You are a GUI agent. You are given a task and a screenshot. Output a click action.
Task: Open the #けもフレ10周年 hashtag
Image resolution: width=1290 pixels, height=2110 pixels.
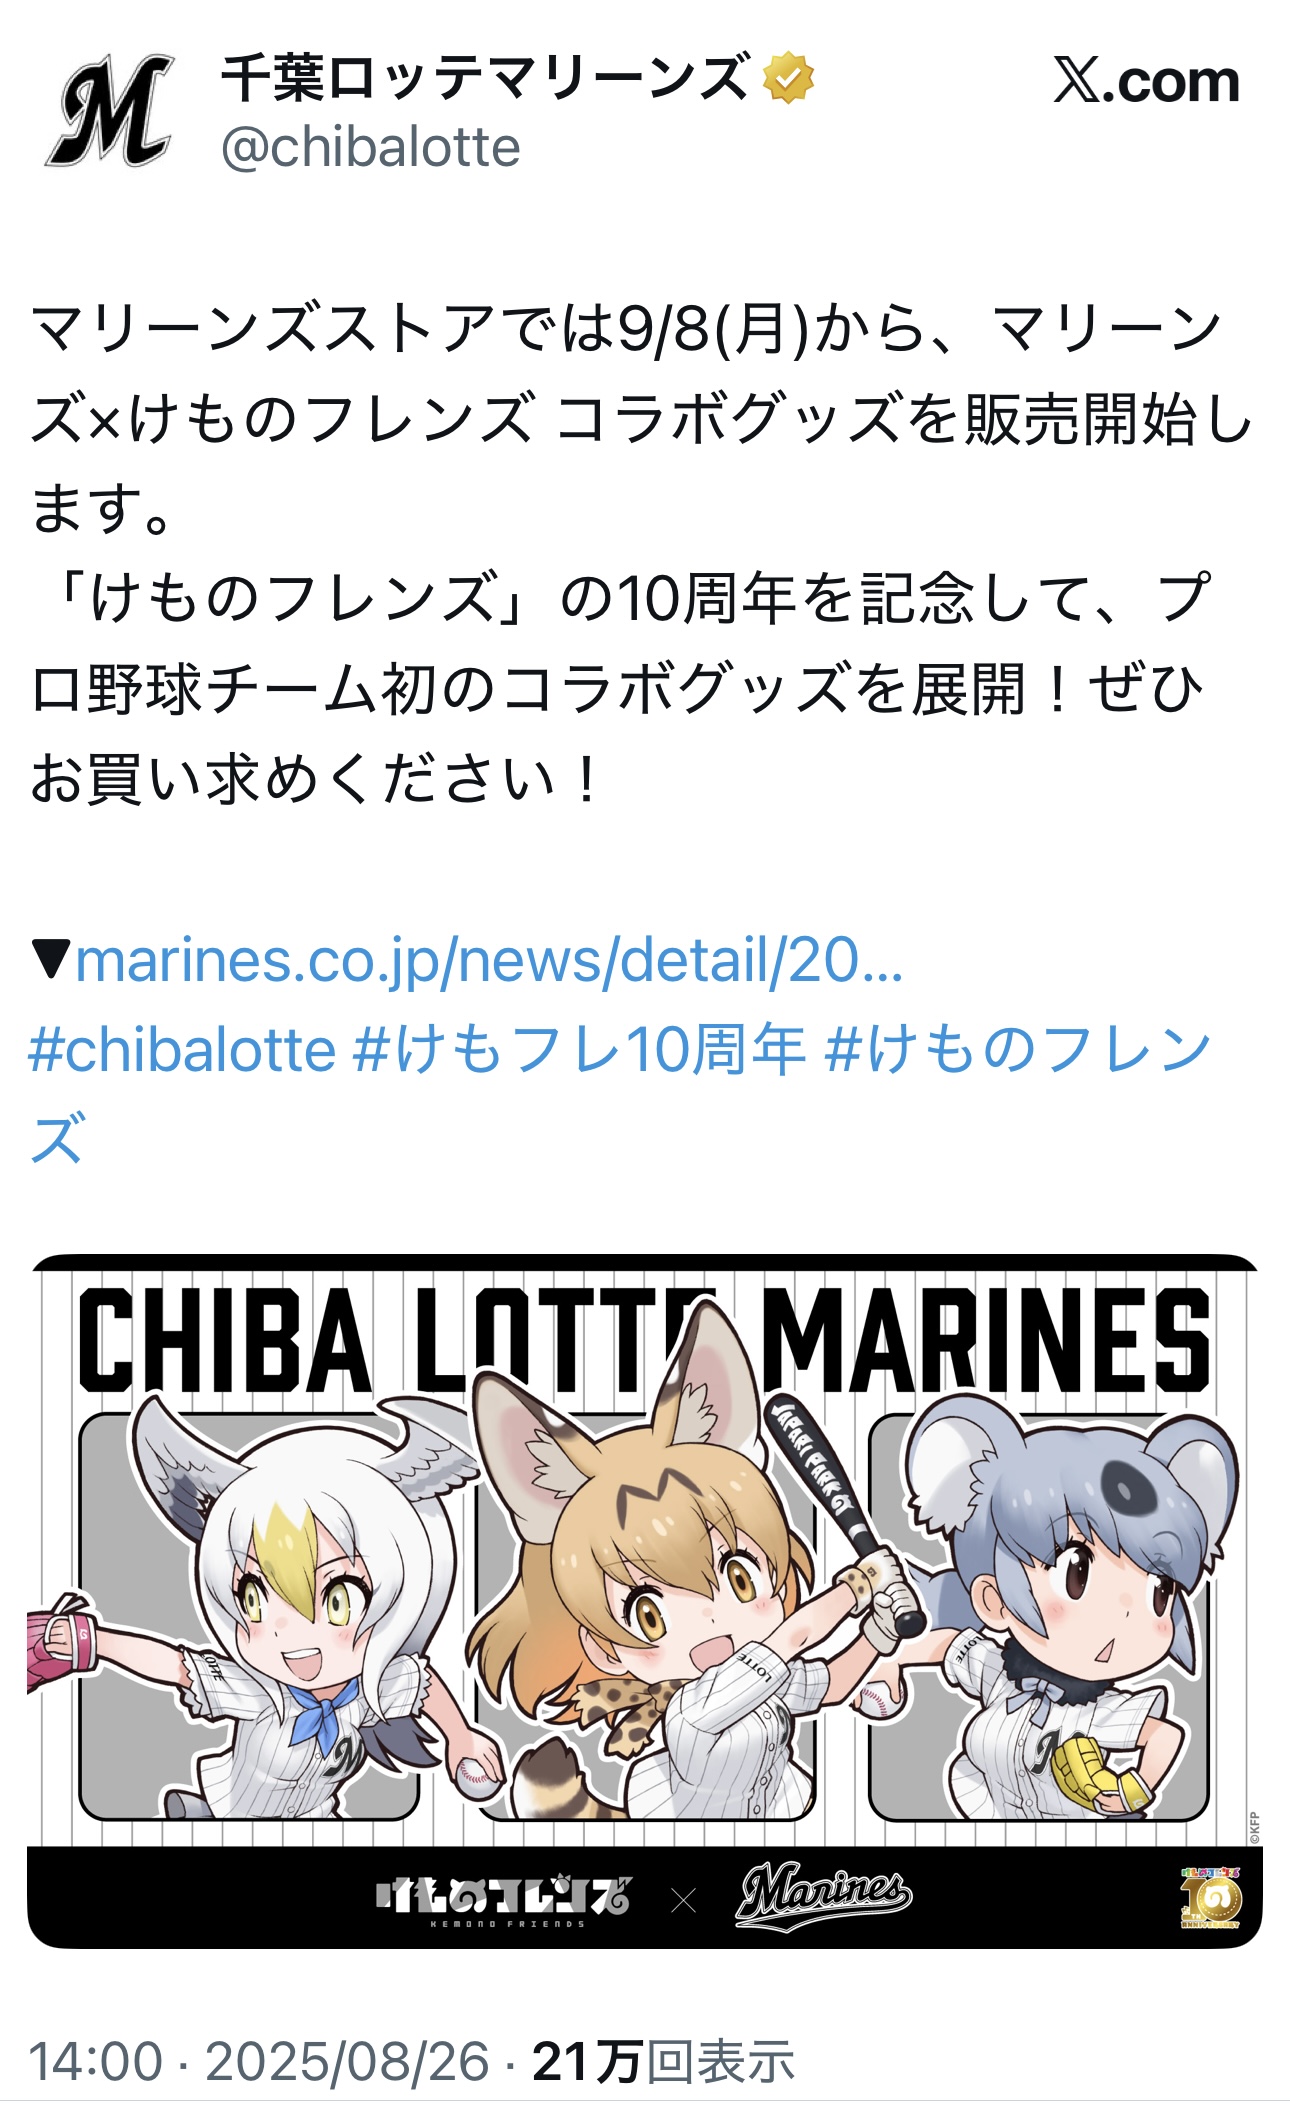pyautogui.click(x=580, y=1050)
